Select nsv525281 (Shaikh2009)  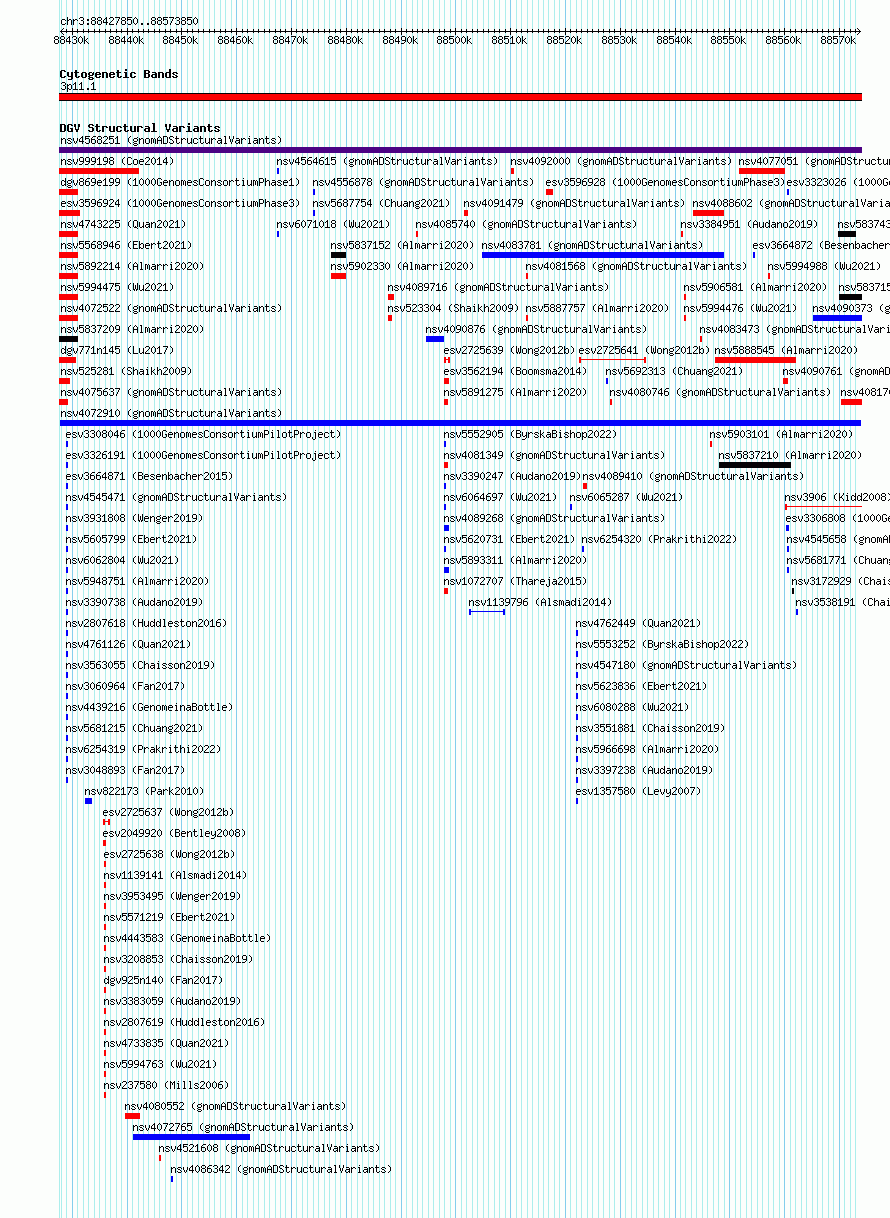[125, 371]
